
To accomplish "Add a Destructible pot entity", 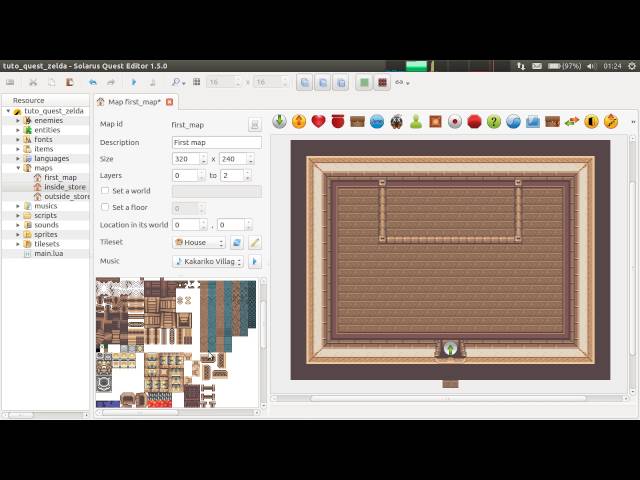I will tap(338, 121).
